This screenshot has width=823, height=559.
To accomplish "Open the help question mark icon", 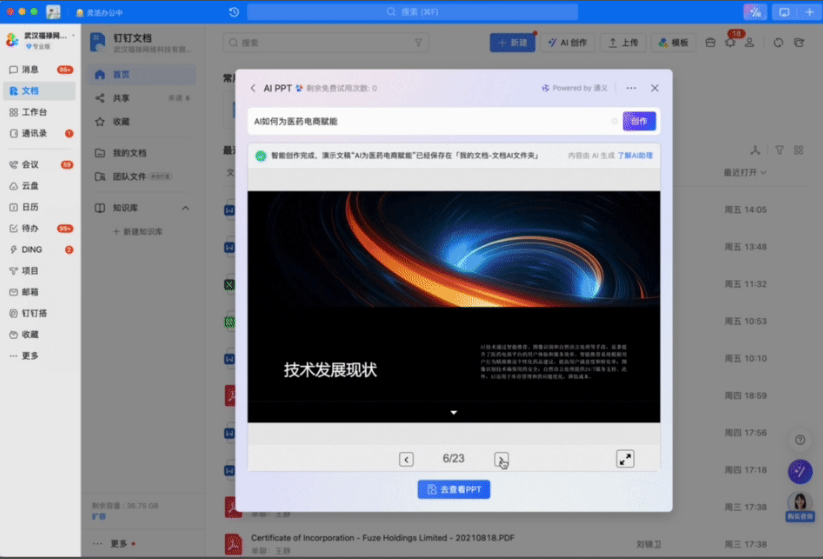I will [799, 440].
